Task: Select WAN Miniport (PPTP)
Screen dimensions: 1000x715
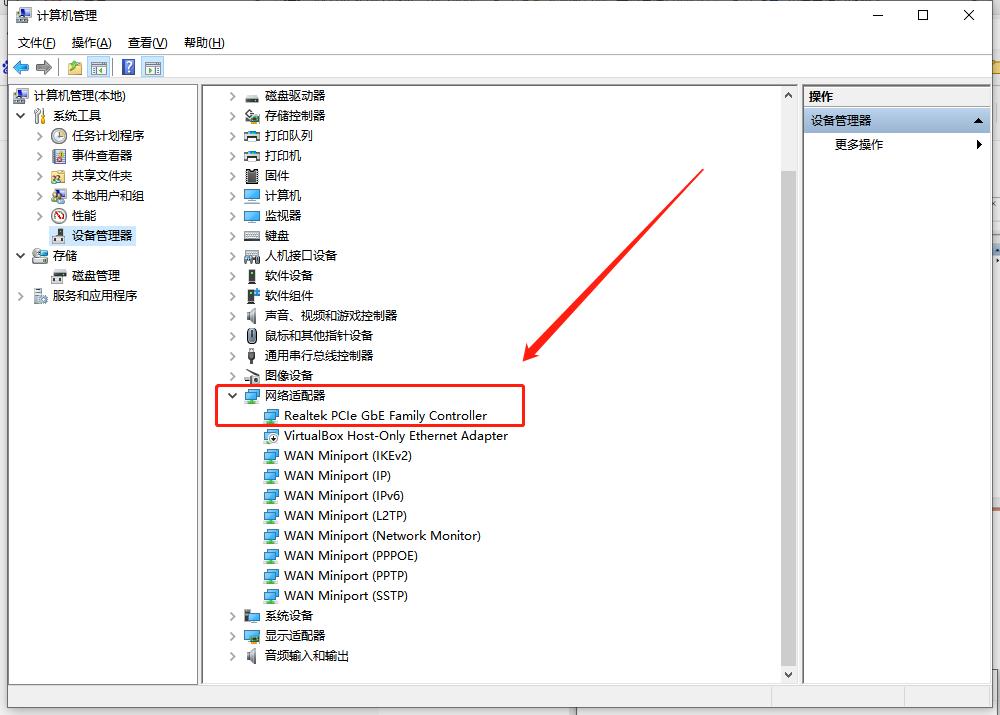Action: 346,576
